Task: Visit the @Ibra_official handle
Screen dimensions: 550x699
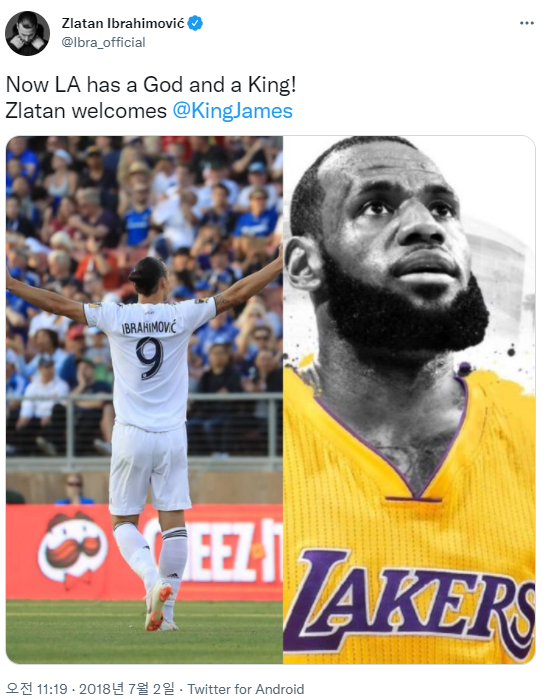Action: (x=103, y=42)
